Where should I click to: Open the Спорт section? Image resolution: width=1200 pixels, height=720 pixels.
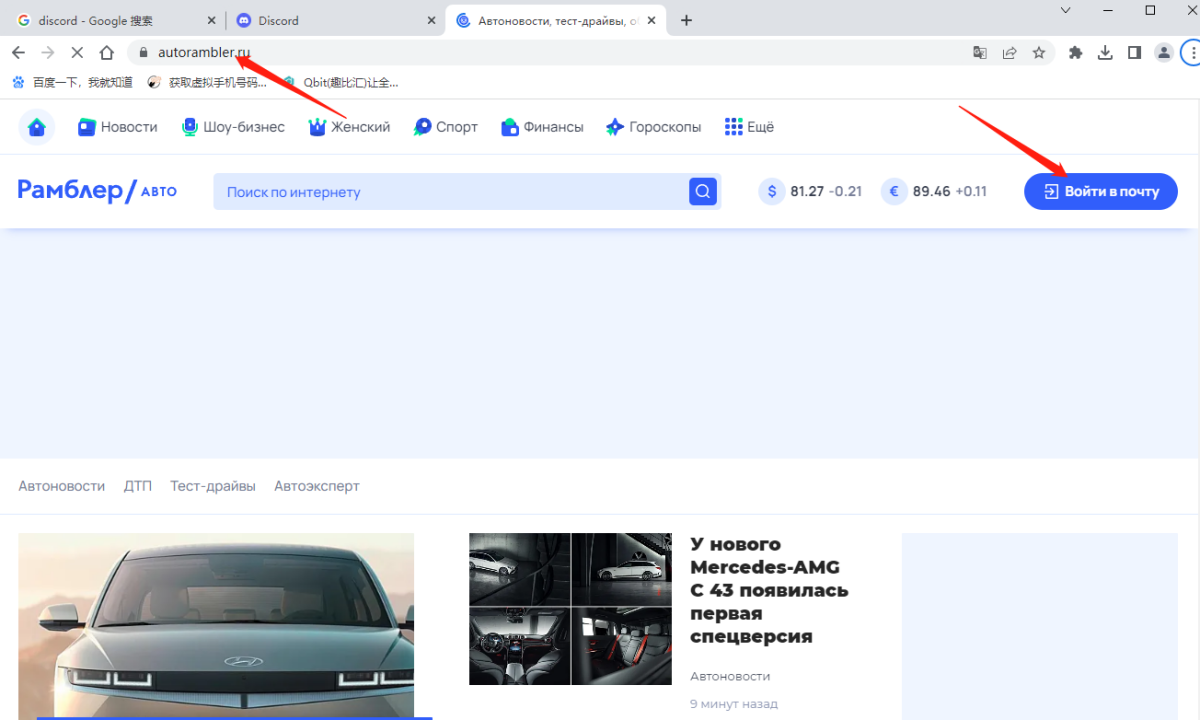click(x=446, y=127)
